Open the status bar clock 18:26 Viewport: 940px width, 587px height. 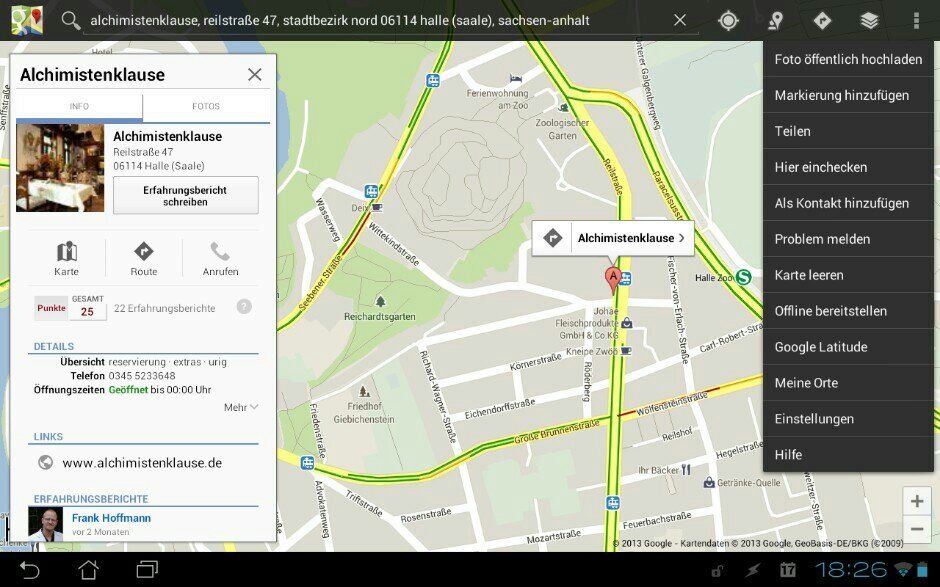click(851, 569)
